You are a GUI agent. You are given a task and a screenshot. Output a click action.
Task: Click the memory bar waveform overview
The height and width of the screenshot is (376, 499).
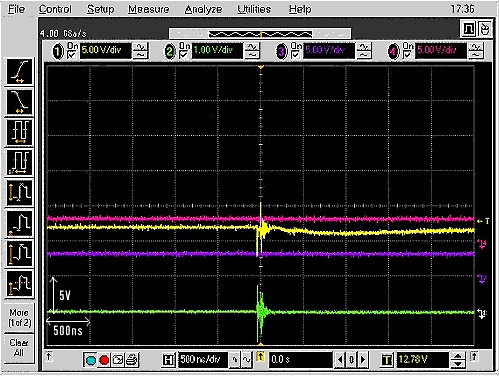click(260, 34)
